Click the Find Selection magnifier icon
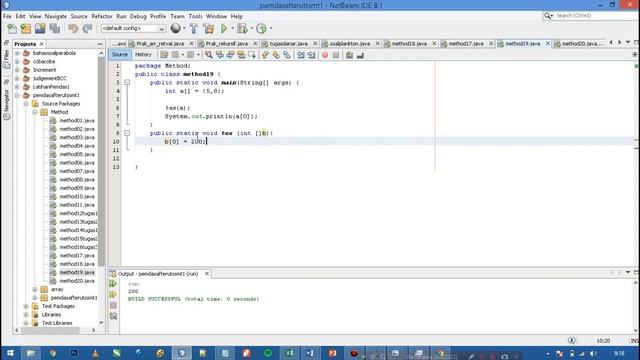640x360 pixels. click(x=209, y=55)
